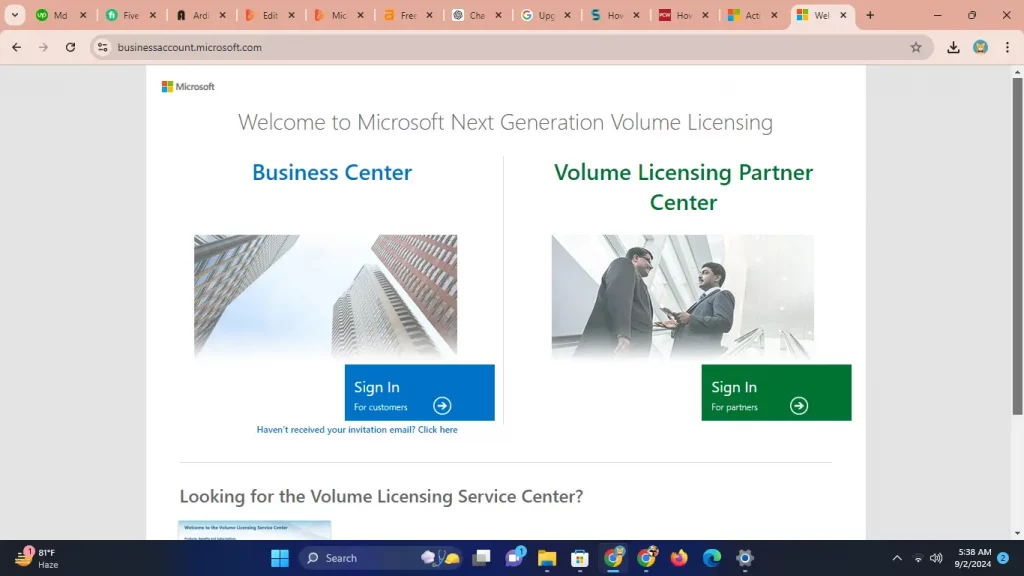Open a new browser tab

click(870, 15)
